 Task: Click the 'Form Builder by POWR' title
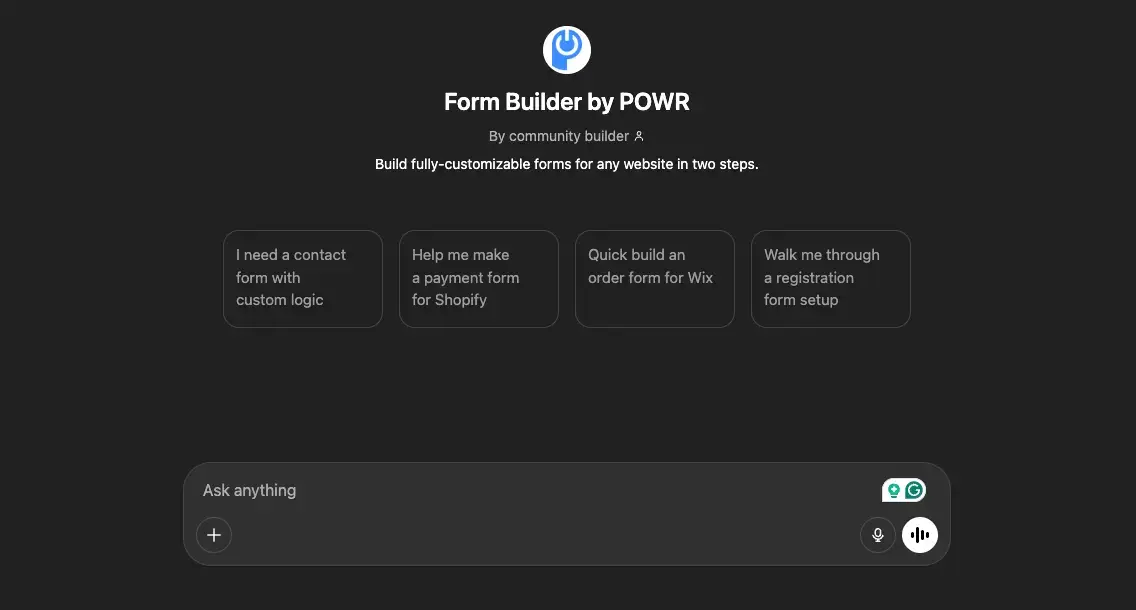pos(566,101)
